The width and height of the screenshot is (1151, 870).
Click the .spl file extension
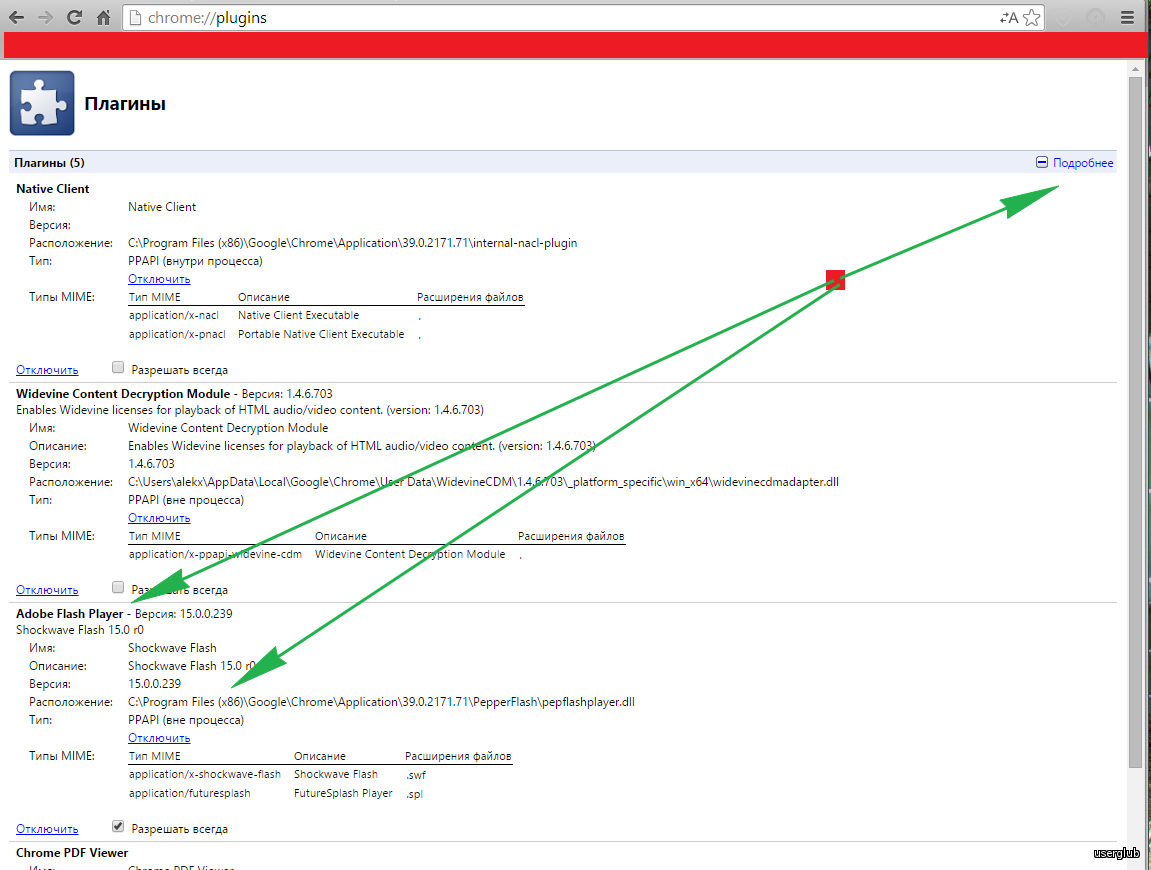click(x=414, y=794)
